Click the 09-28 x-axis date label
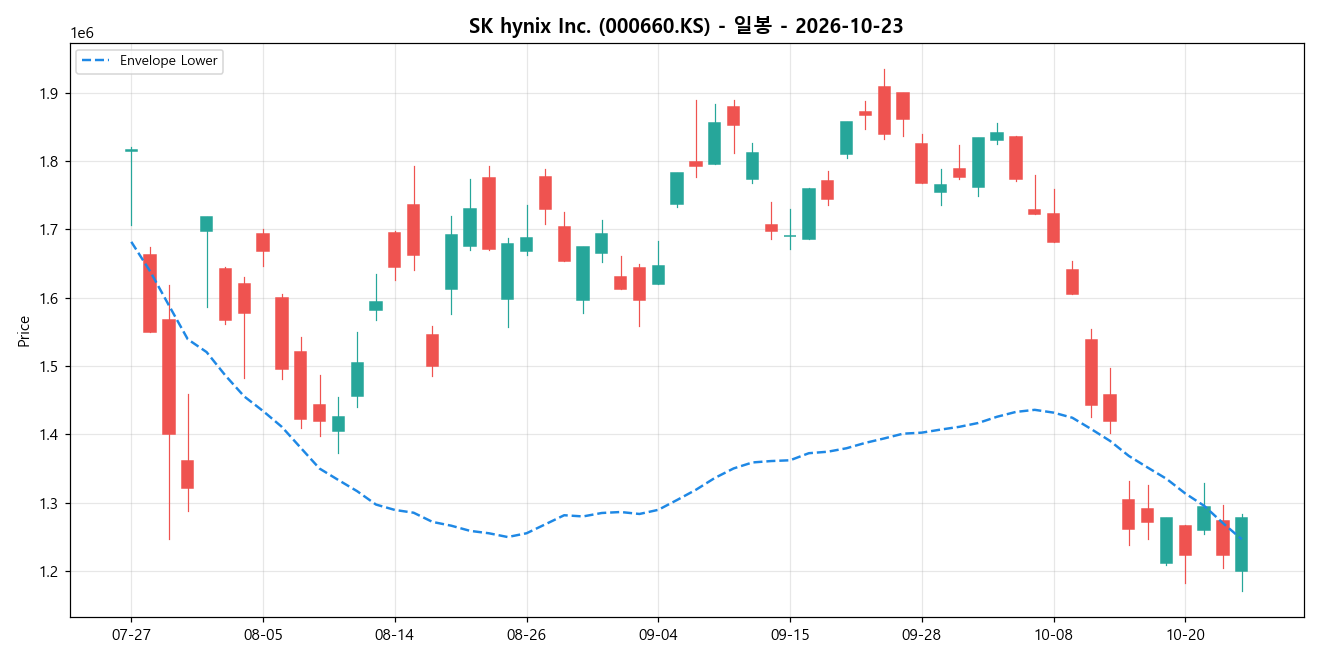 (922, 634)
